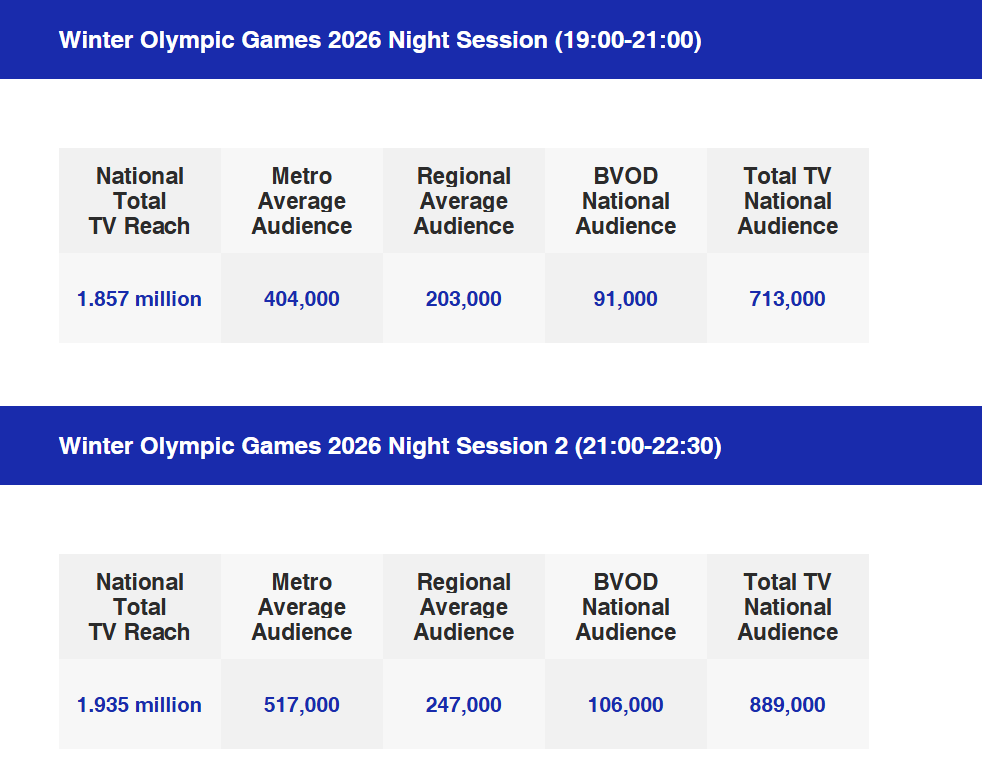Click Total TV National Audience header above 889,000

point(788,607)
